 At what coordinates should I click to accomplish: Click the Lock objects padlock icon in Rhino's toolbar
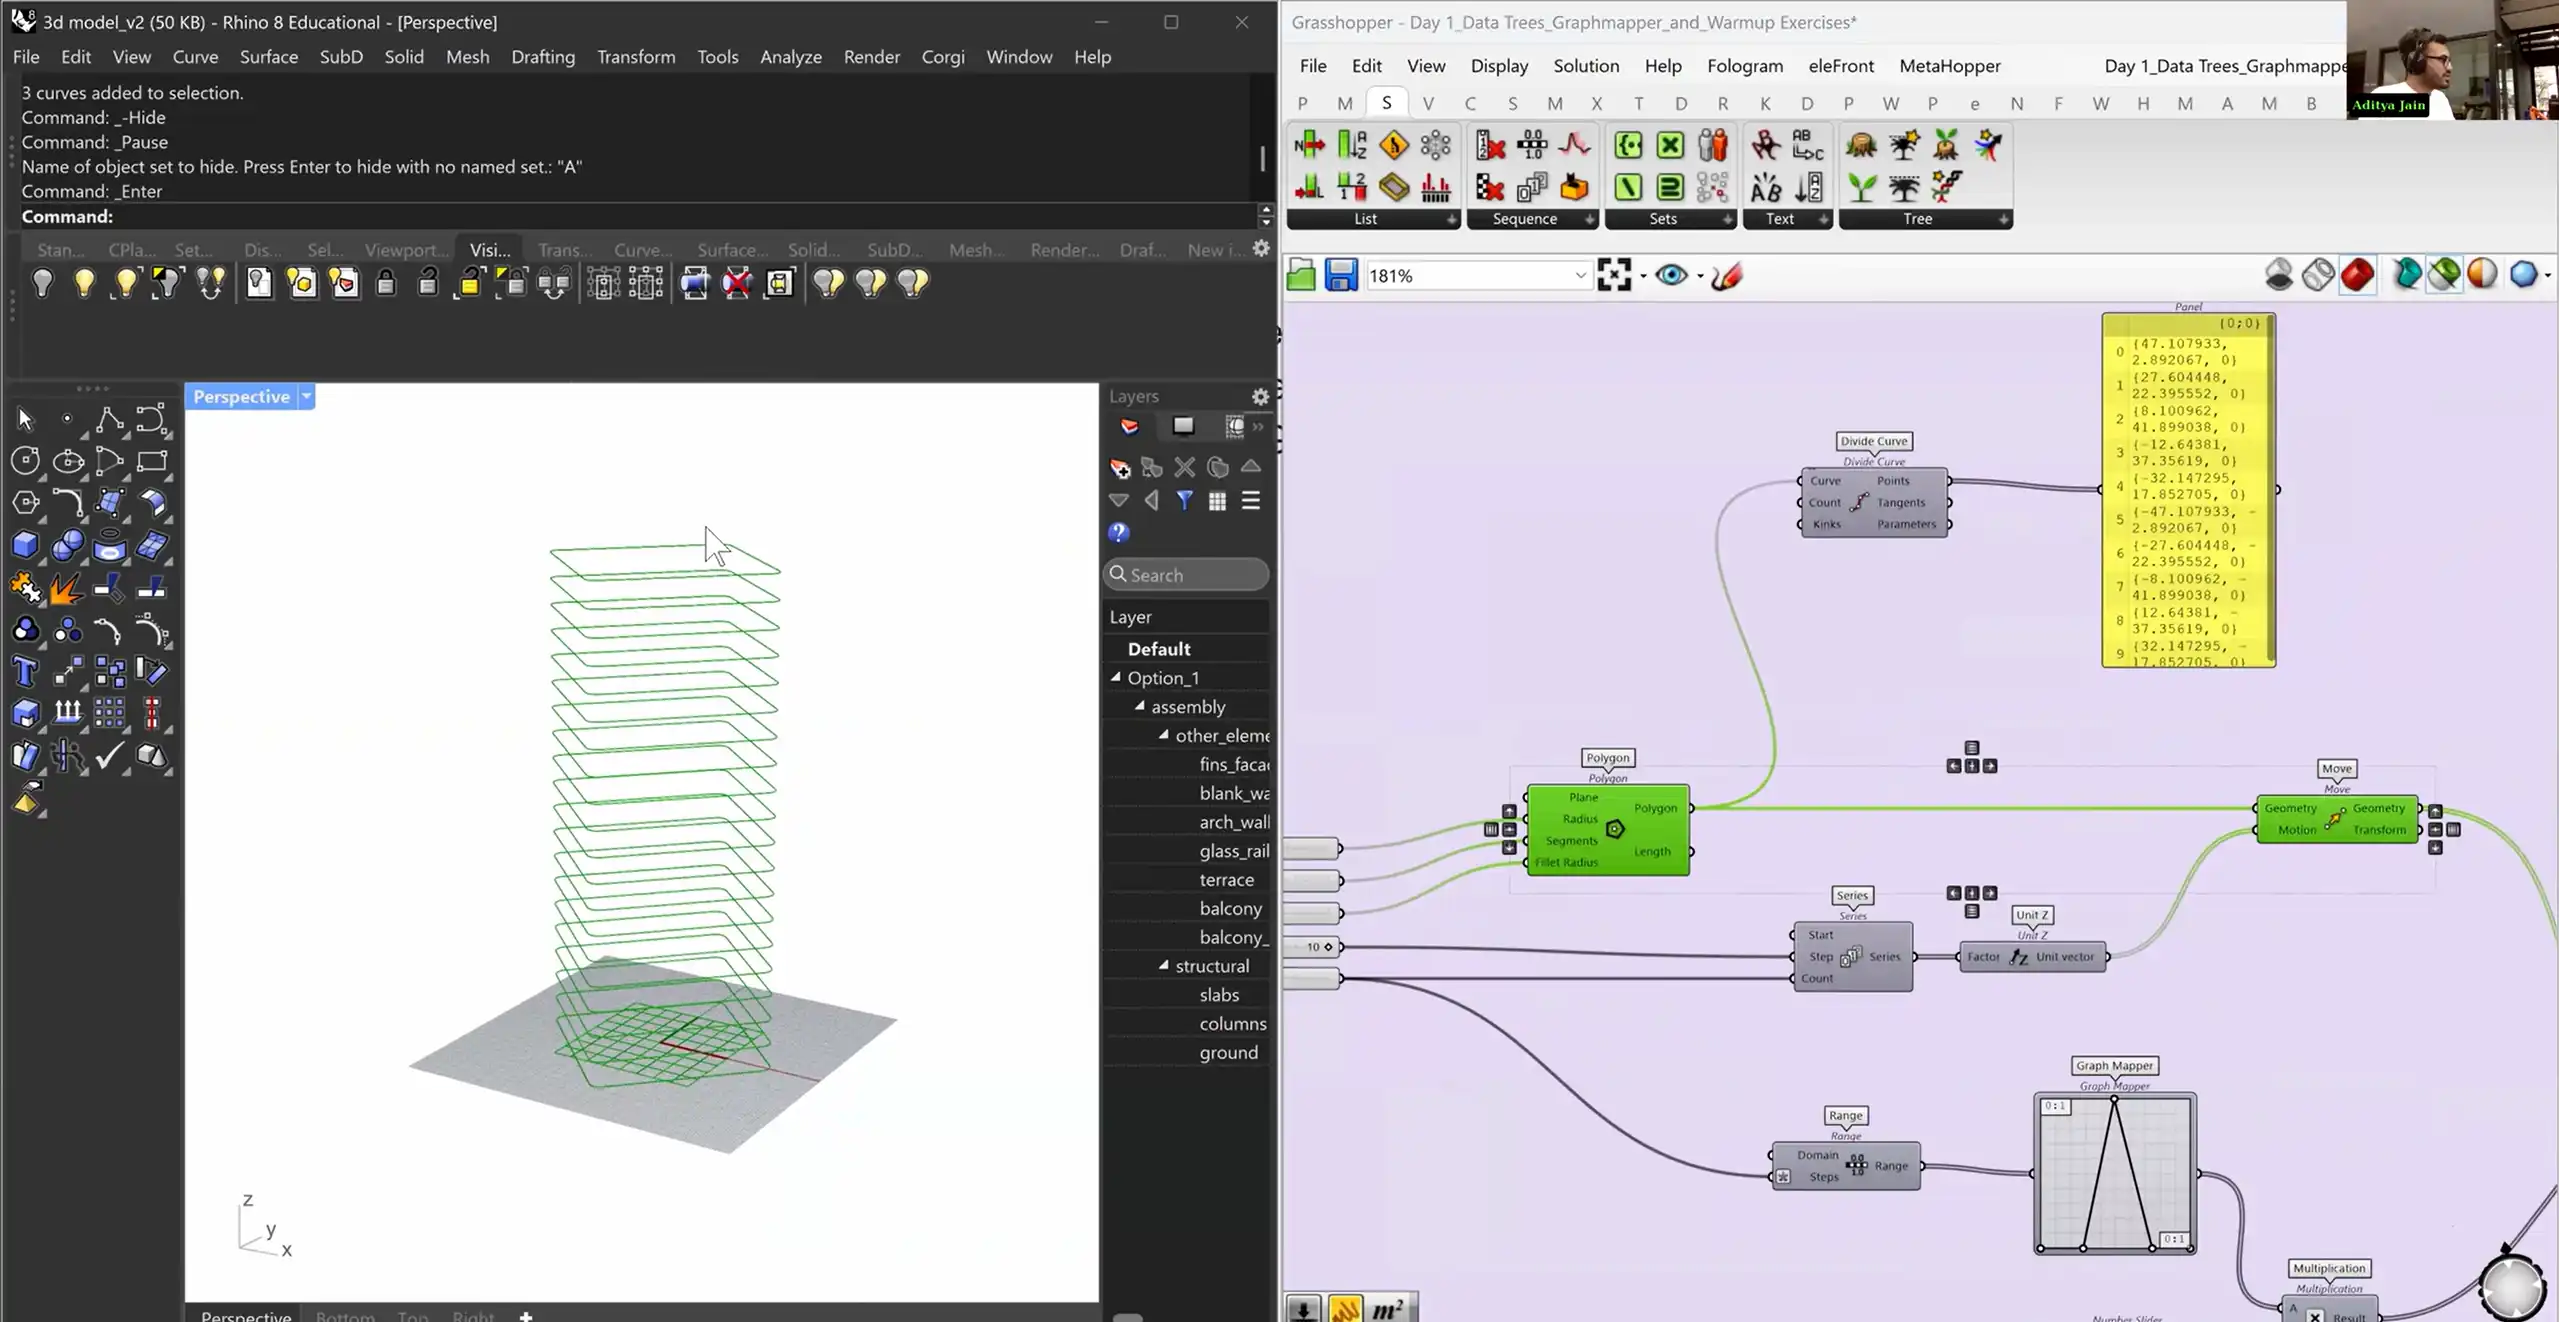pos(387,283)
